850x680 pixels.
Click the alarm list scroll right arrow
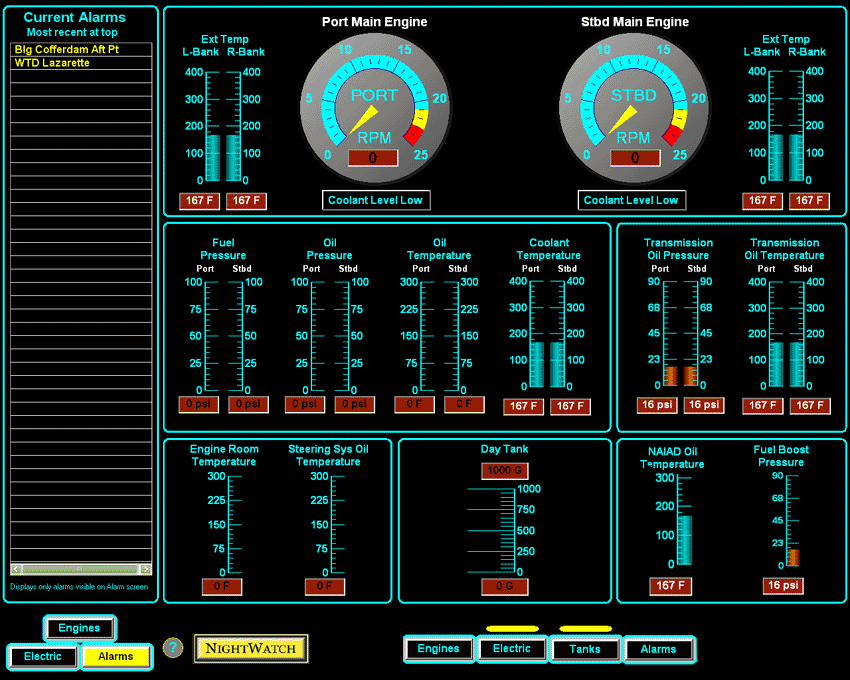pyautogui.click(x=146, y=569)
